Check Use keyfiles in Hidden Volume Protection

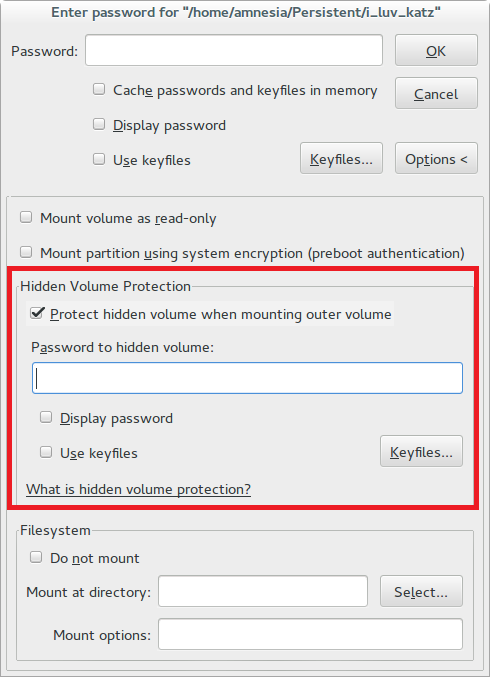(x=46, y=452)
